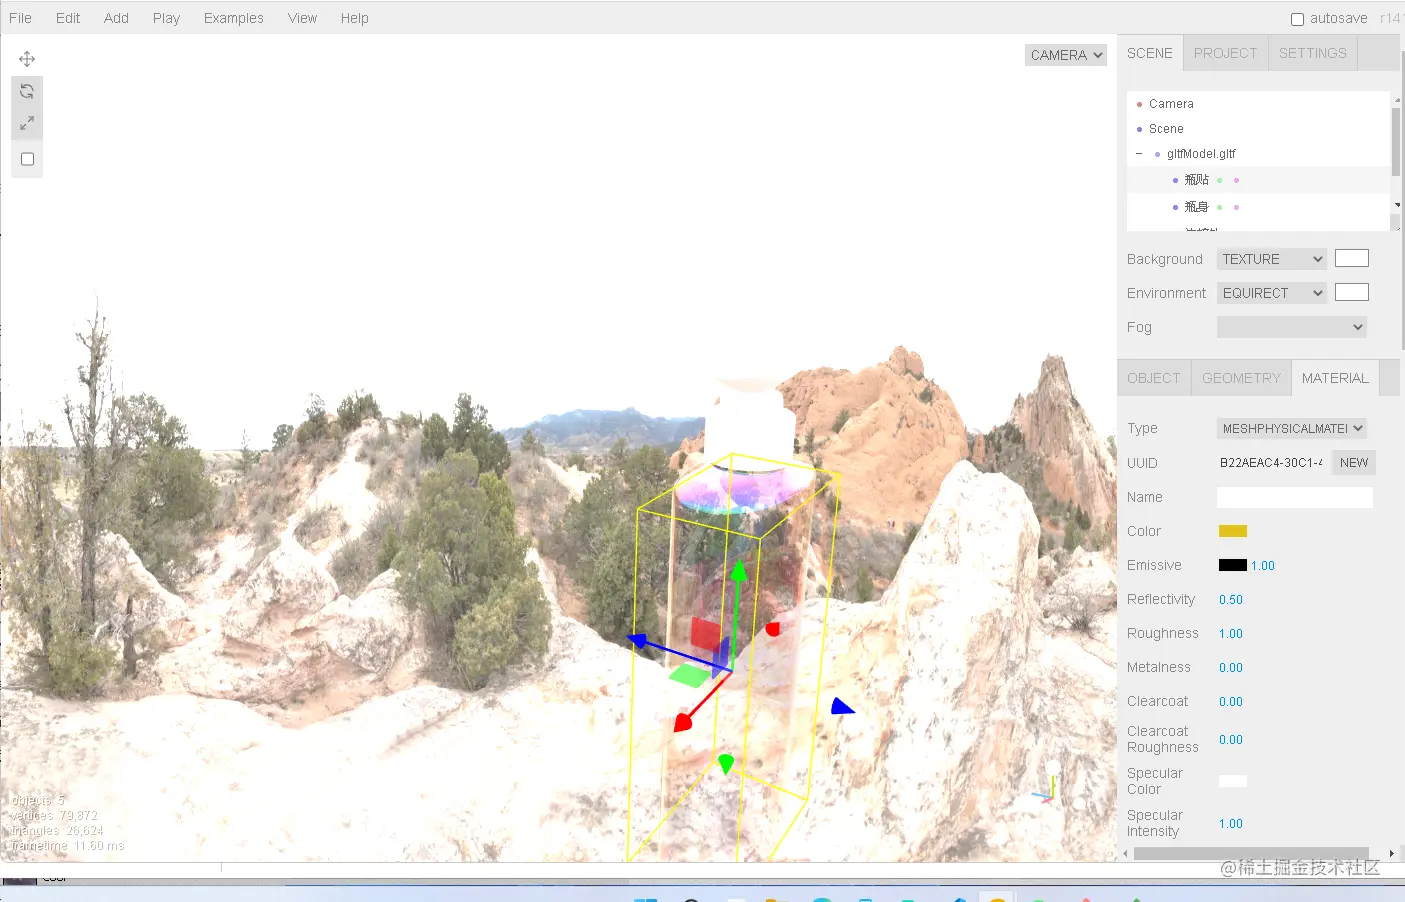Viewport: 1405px width, 902px height.
Task: Click the red plane handle of the gizmo
Action: click(x=706, y=634)
